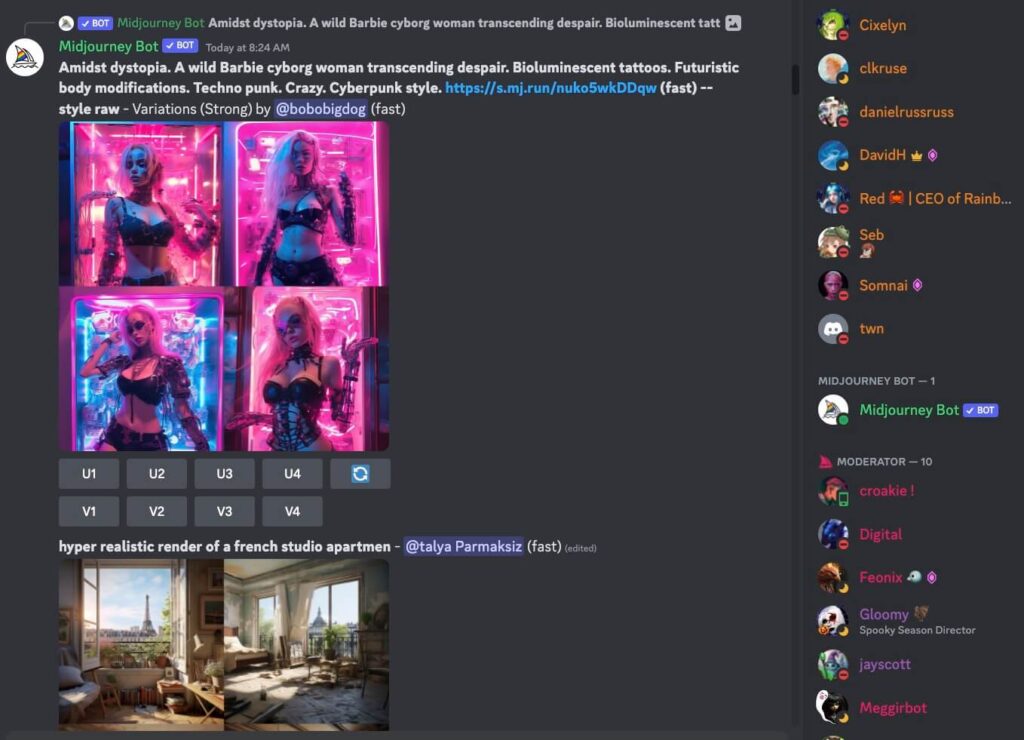Click the @bobobigdog mention

(320, 108)
